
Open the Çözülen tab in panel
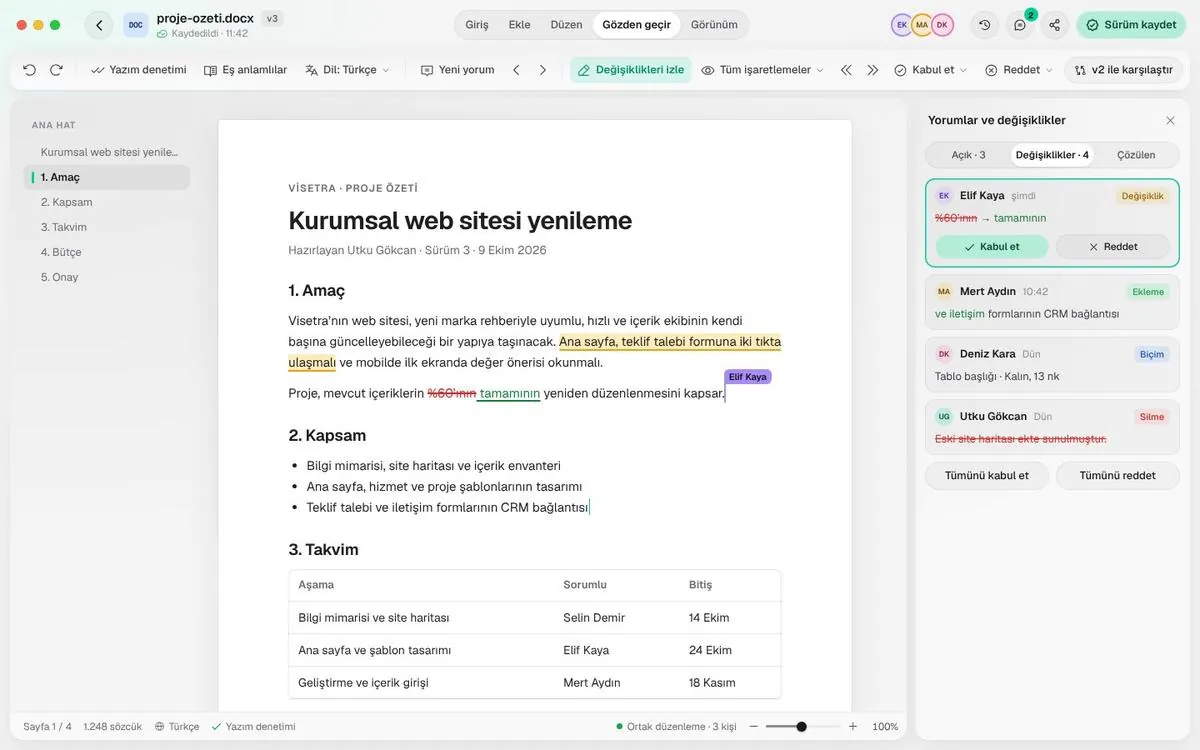1136,155
